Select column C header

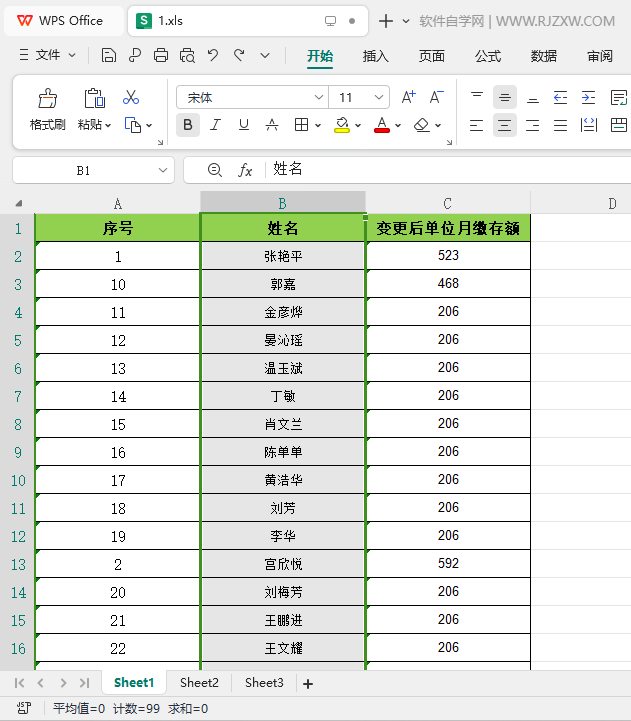click(x=447, y=203)
